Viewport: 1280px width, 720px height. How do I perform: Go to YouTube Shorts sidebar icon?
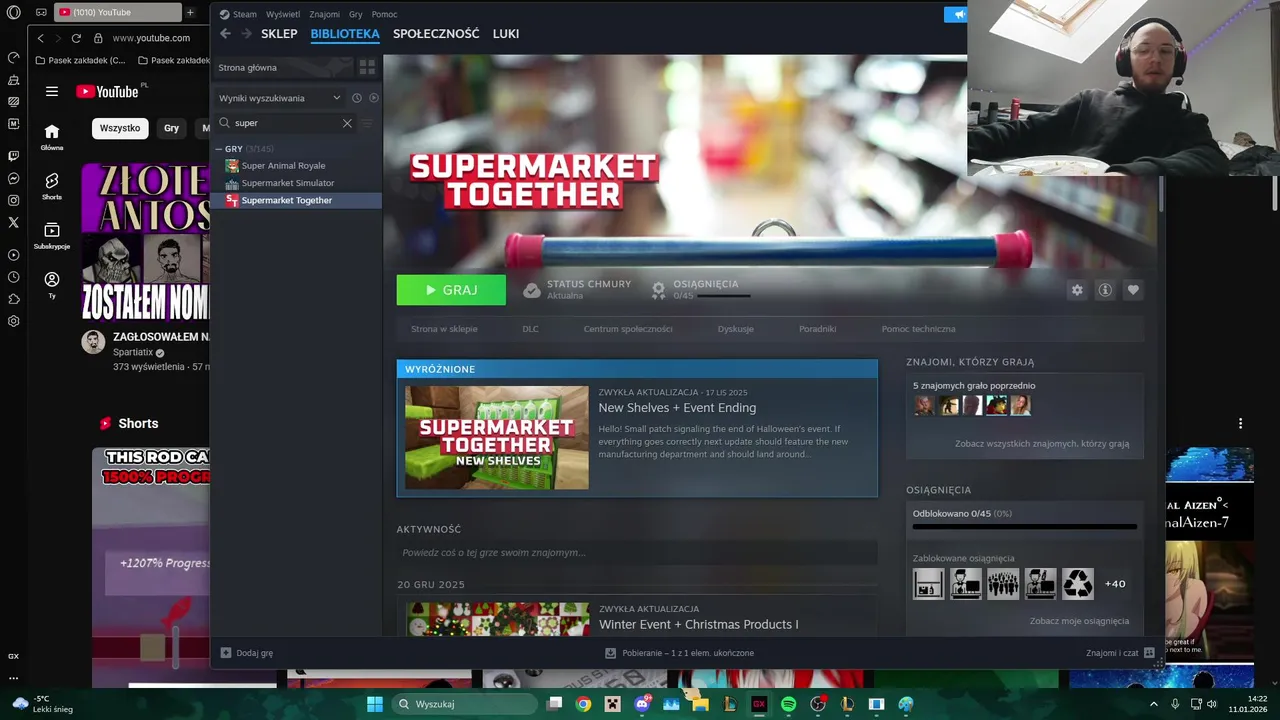coord(52,181)
